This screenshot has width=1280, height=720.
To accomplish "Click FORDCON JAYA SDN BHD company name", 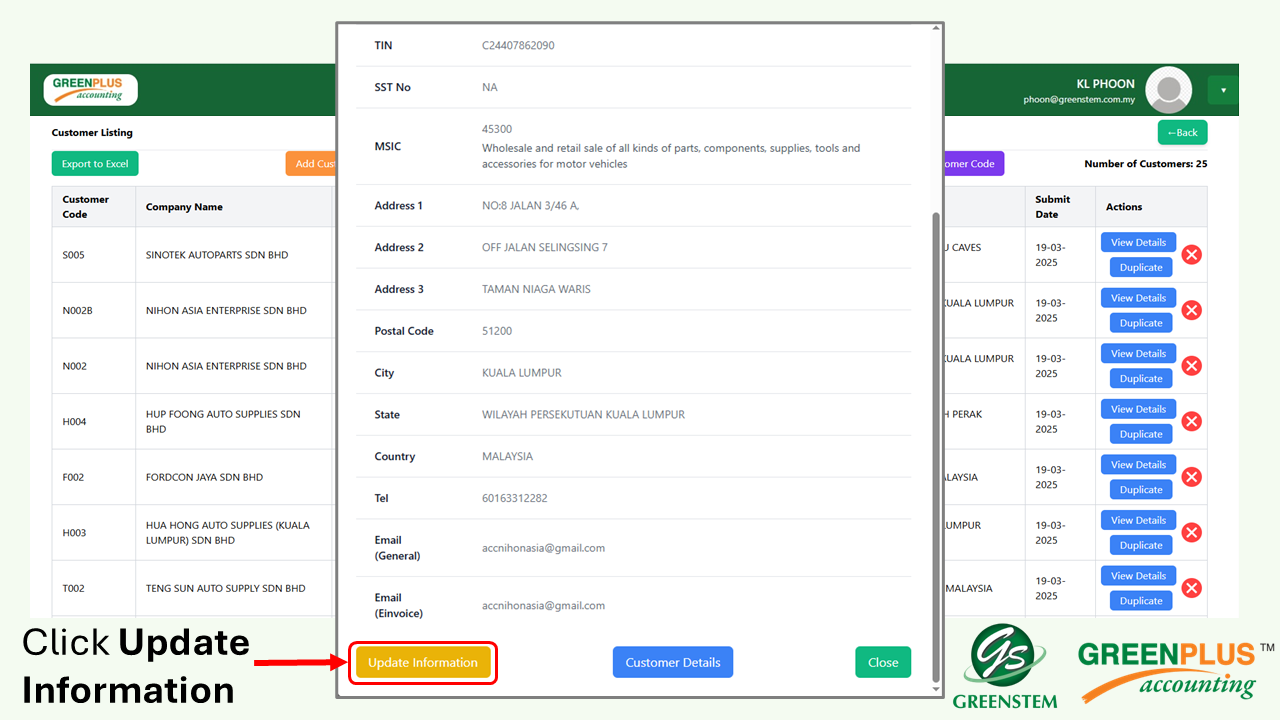I will (204, 477).
